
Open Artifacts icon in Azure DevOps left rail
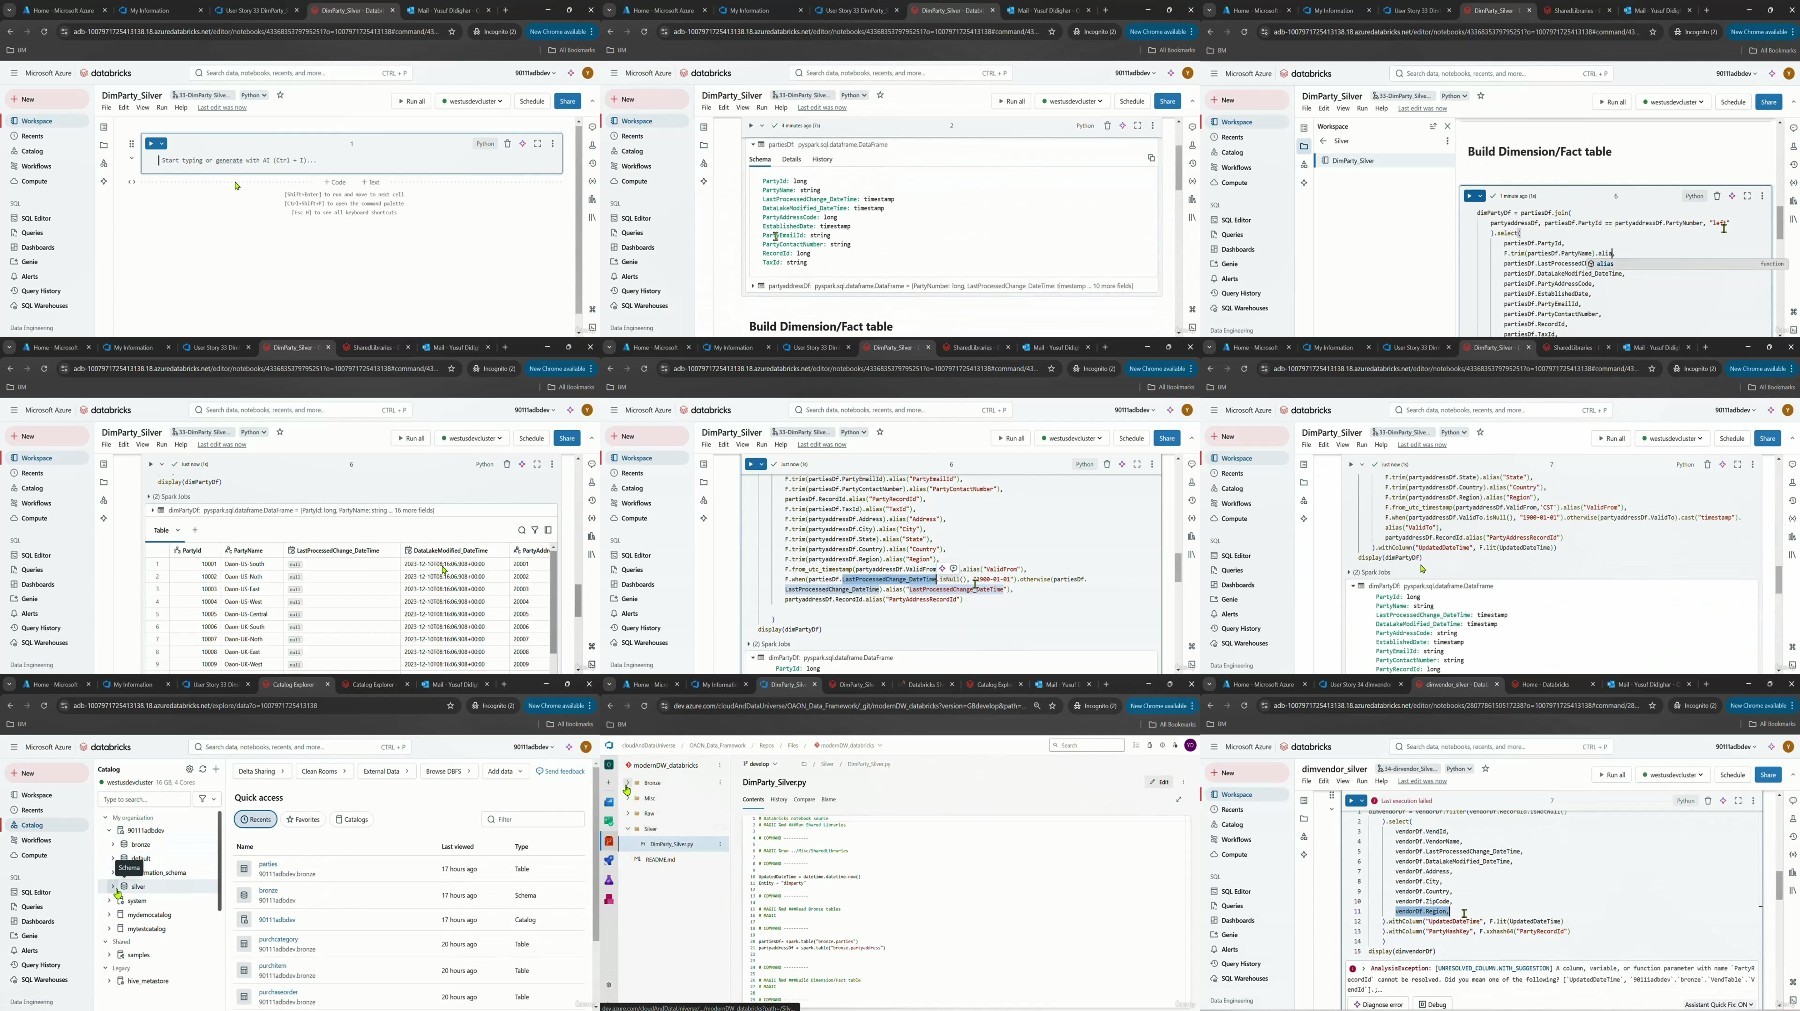click(x=609, y=899)
